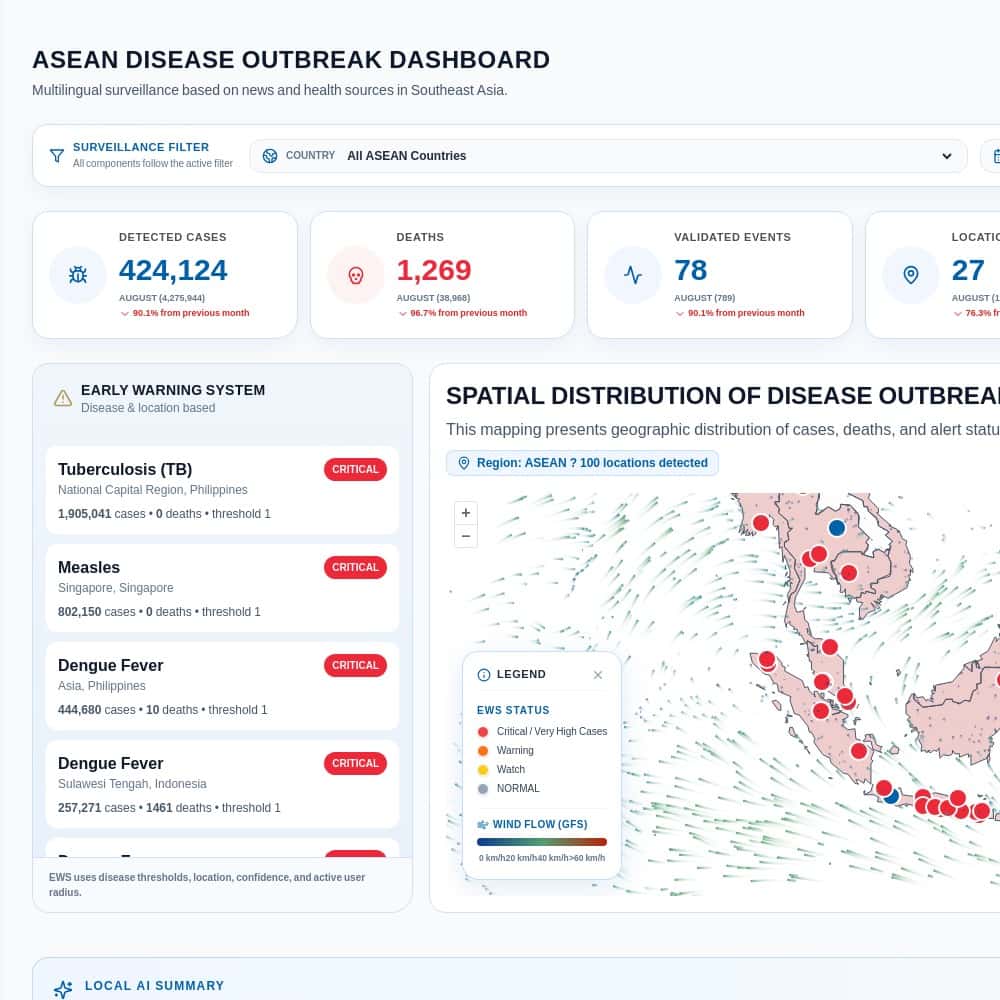The height and width of the screenshot is (1000, 1000).
Task: Click the gray NORMAL legend dot
Action: coord(483,789)
